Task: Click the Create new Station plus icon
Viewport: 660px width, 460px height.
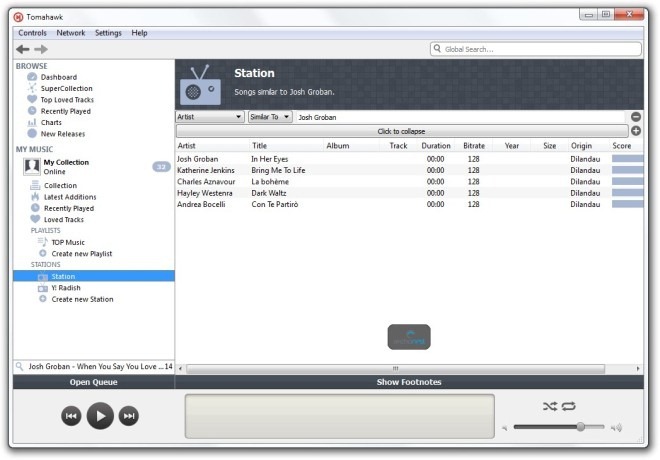Action: (42, 299)
